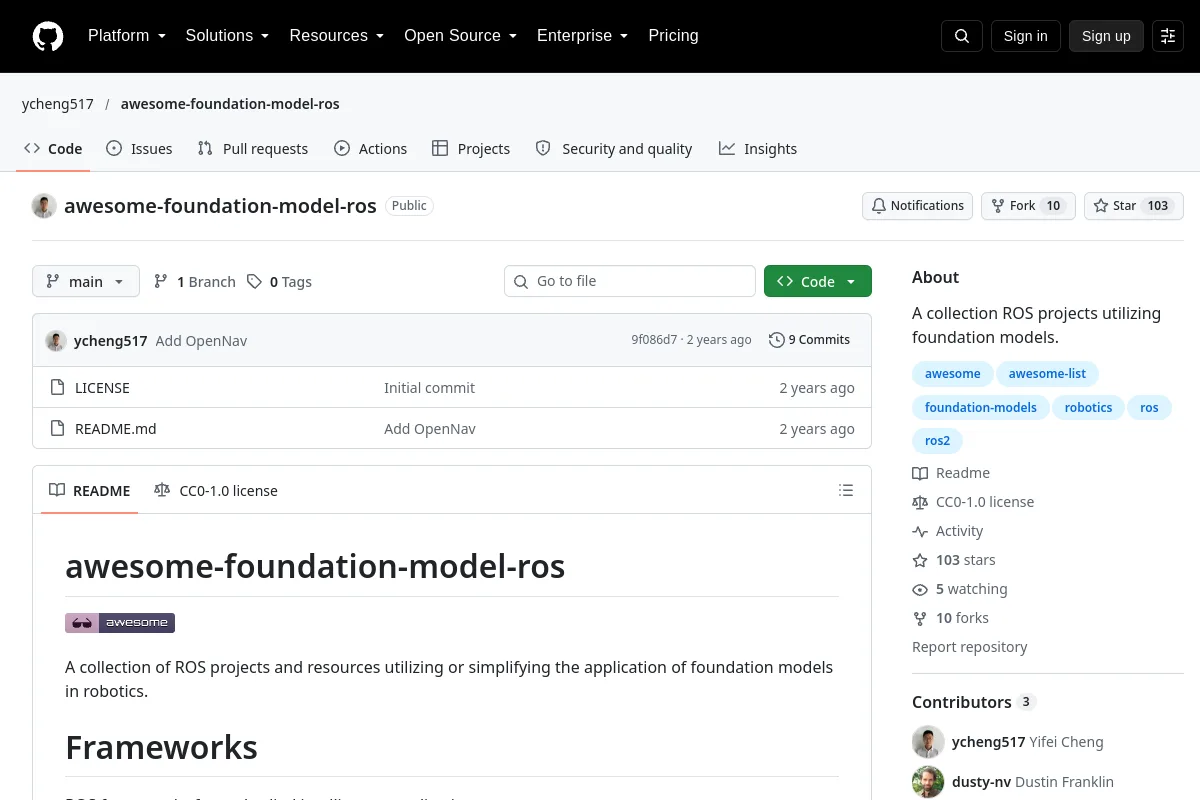Open the 103 stars link

(954, 560)
